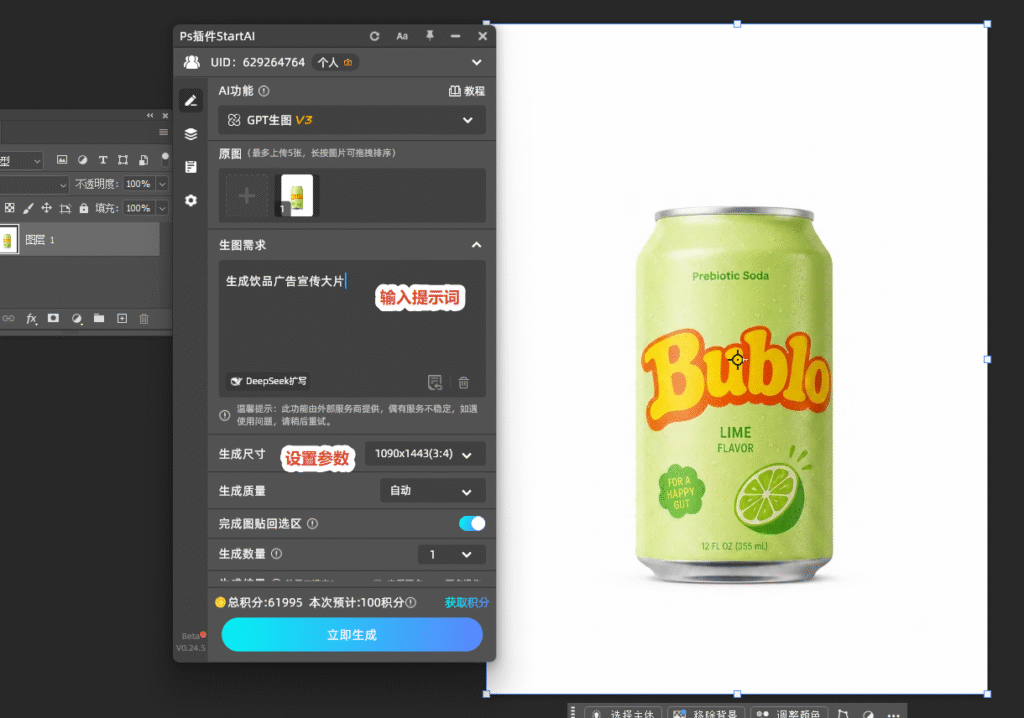Show info for 本次预计 points cost
This screenshot has height=718, width=1024.
coord(411,602)
